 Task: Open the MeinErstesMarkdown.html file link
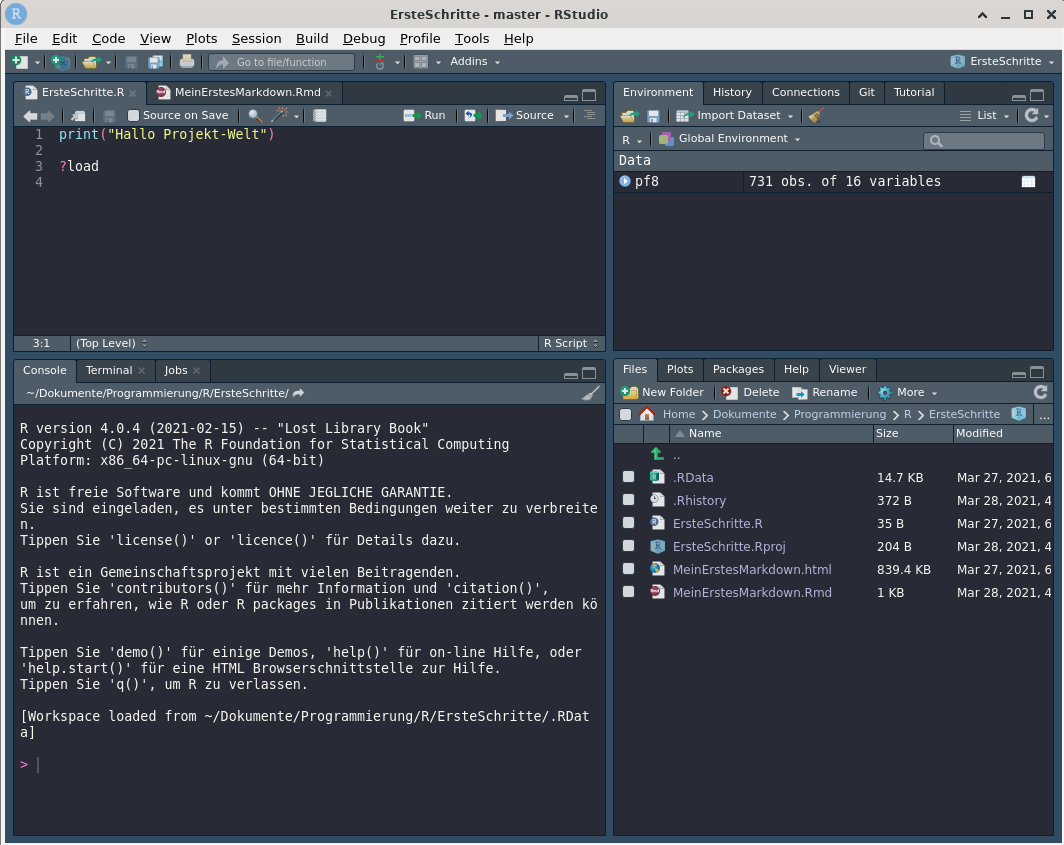(752, 569)
